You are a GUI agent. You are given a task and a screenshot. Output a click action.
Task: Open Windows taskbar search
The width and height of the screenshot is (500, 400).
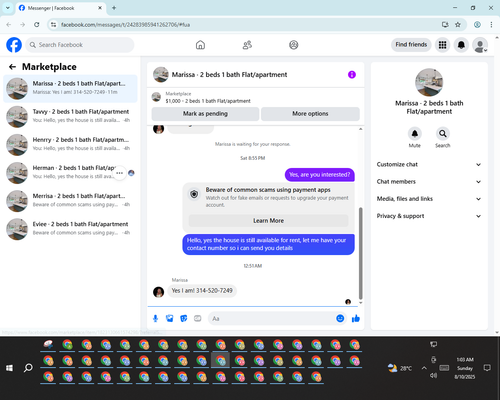pyautogui.click(x=28, y=368)
